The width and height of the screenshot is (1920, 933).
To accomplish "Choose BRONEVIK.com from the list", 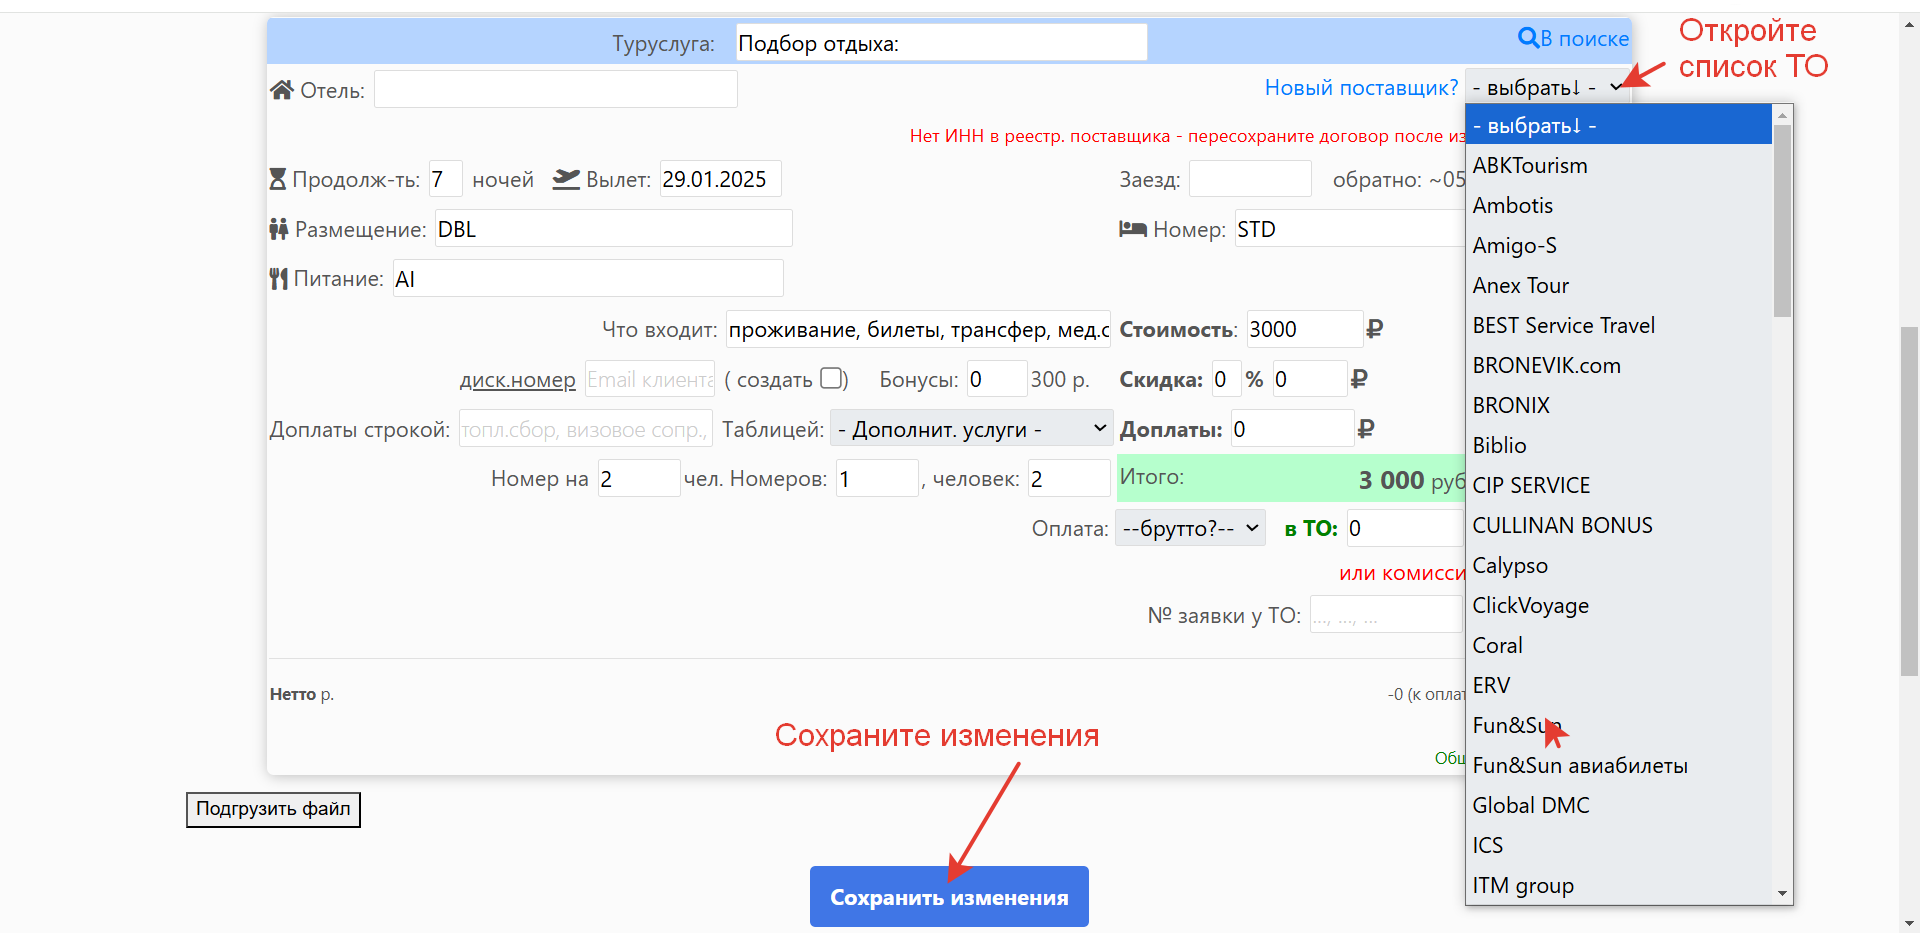I will pyautogui.click(x=1618, y=365).
